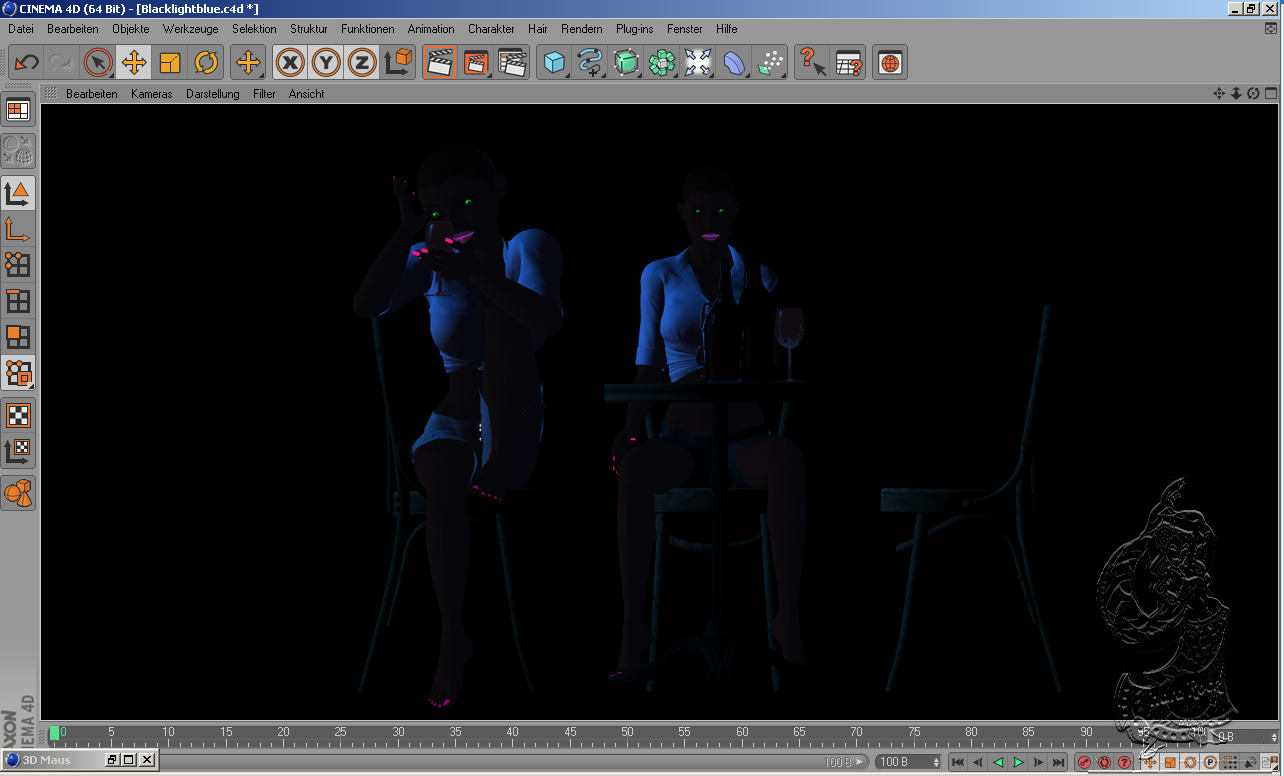Image resolution: width=1284 pixels, height=776 pixels.
Task: Open the scene objects flyout with arrows icon
Action: point(698,63)
